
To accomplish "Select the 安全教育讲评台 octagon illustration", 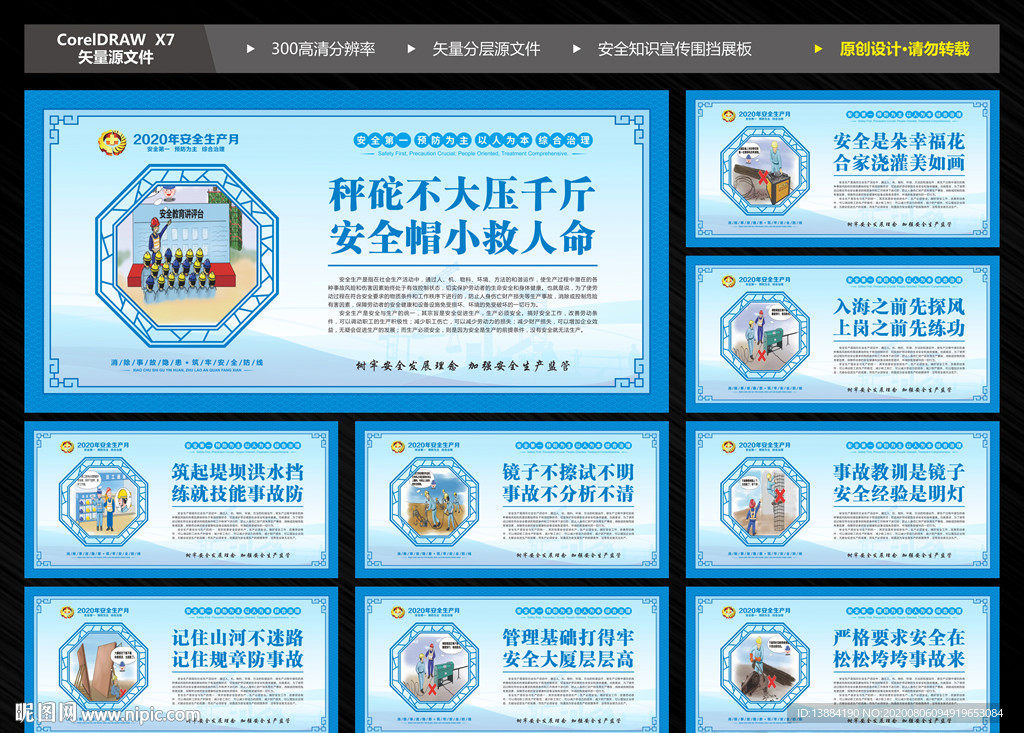I will pos(187,255).
